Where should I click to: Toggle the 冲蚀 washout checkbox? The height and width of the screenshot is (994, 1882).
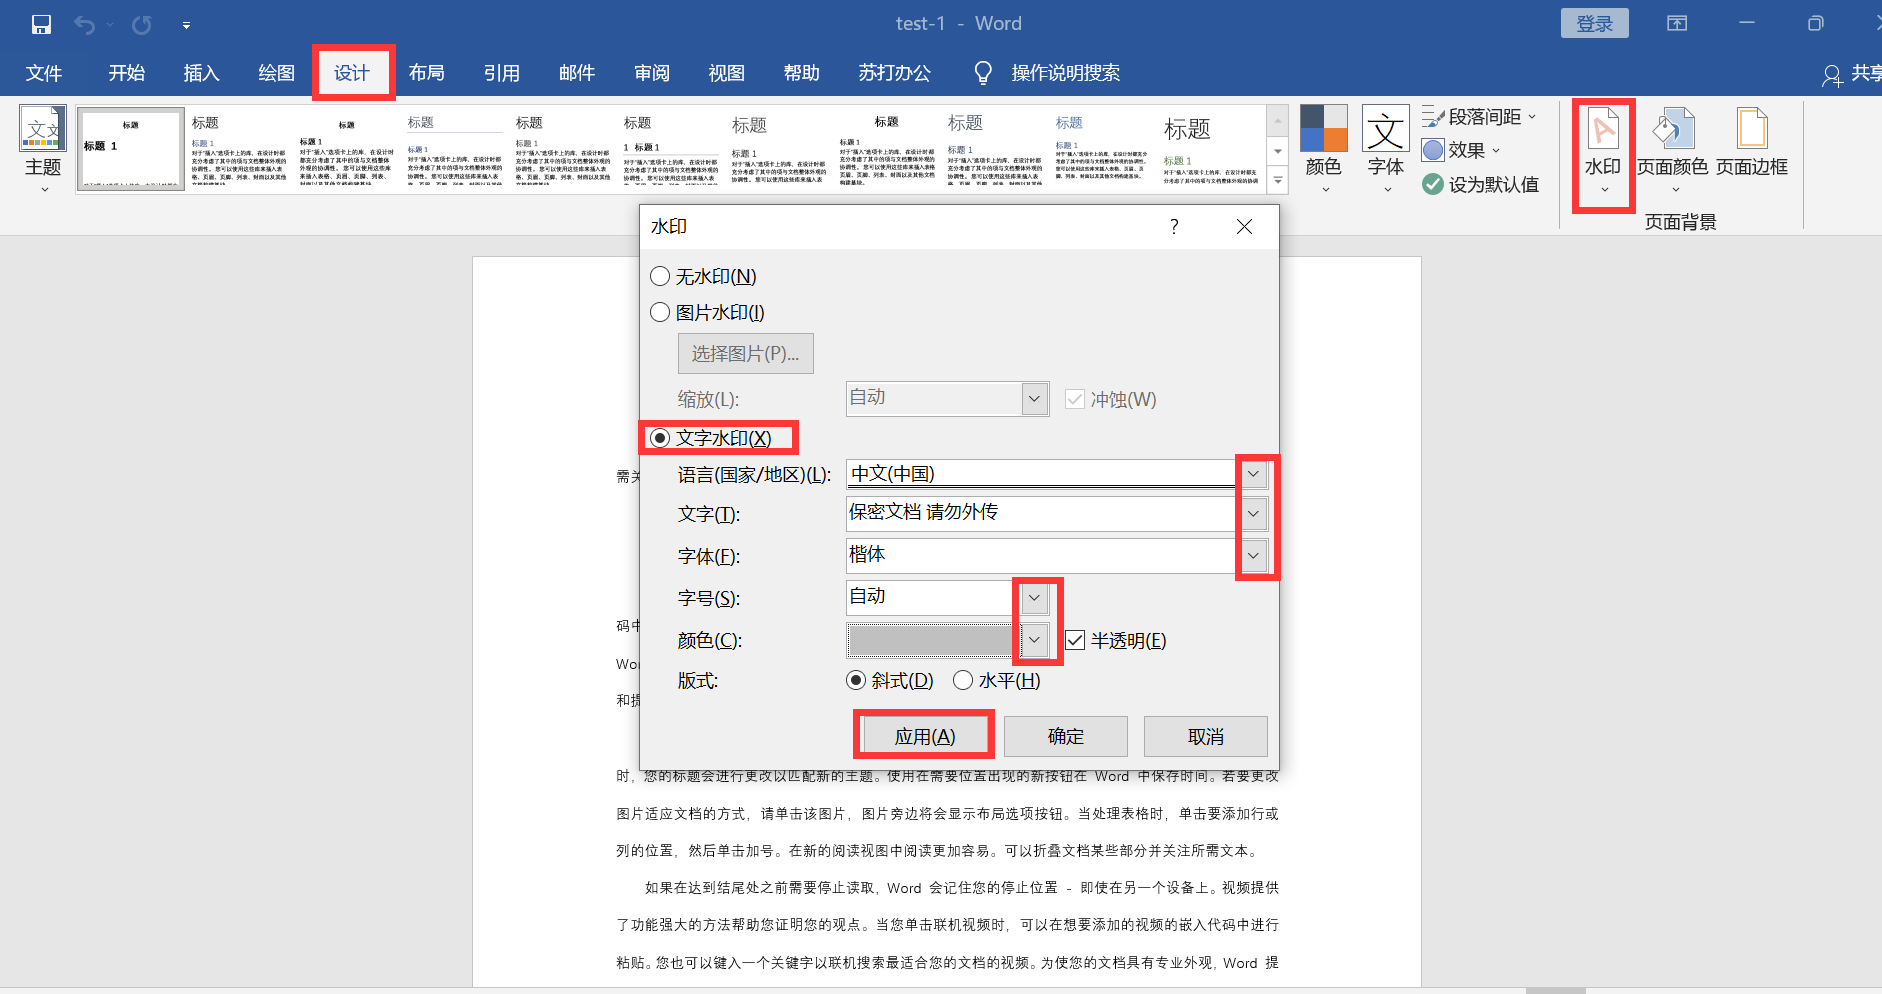coord(1075,399)
